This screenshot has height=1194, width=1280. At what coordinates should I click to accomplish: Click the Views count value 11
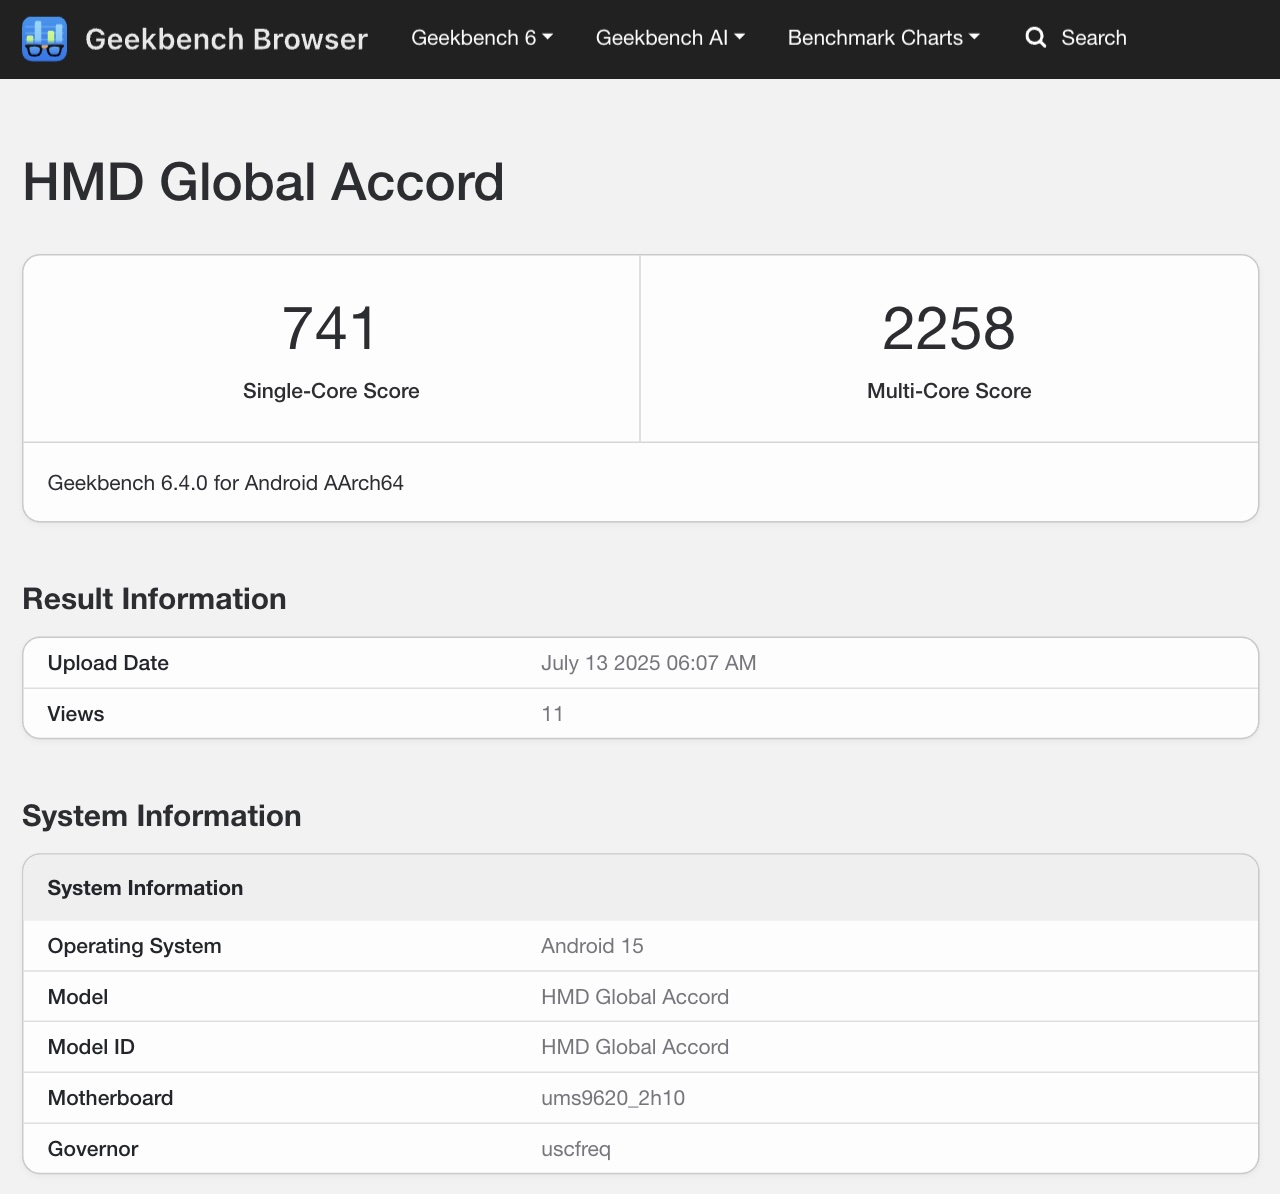tap(552, 714)
